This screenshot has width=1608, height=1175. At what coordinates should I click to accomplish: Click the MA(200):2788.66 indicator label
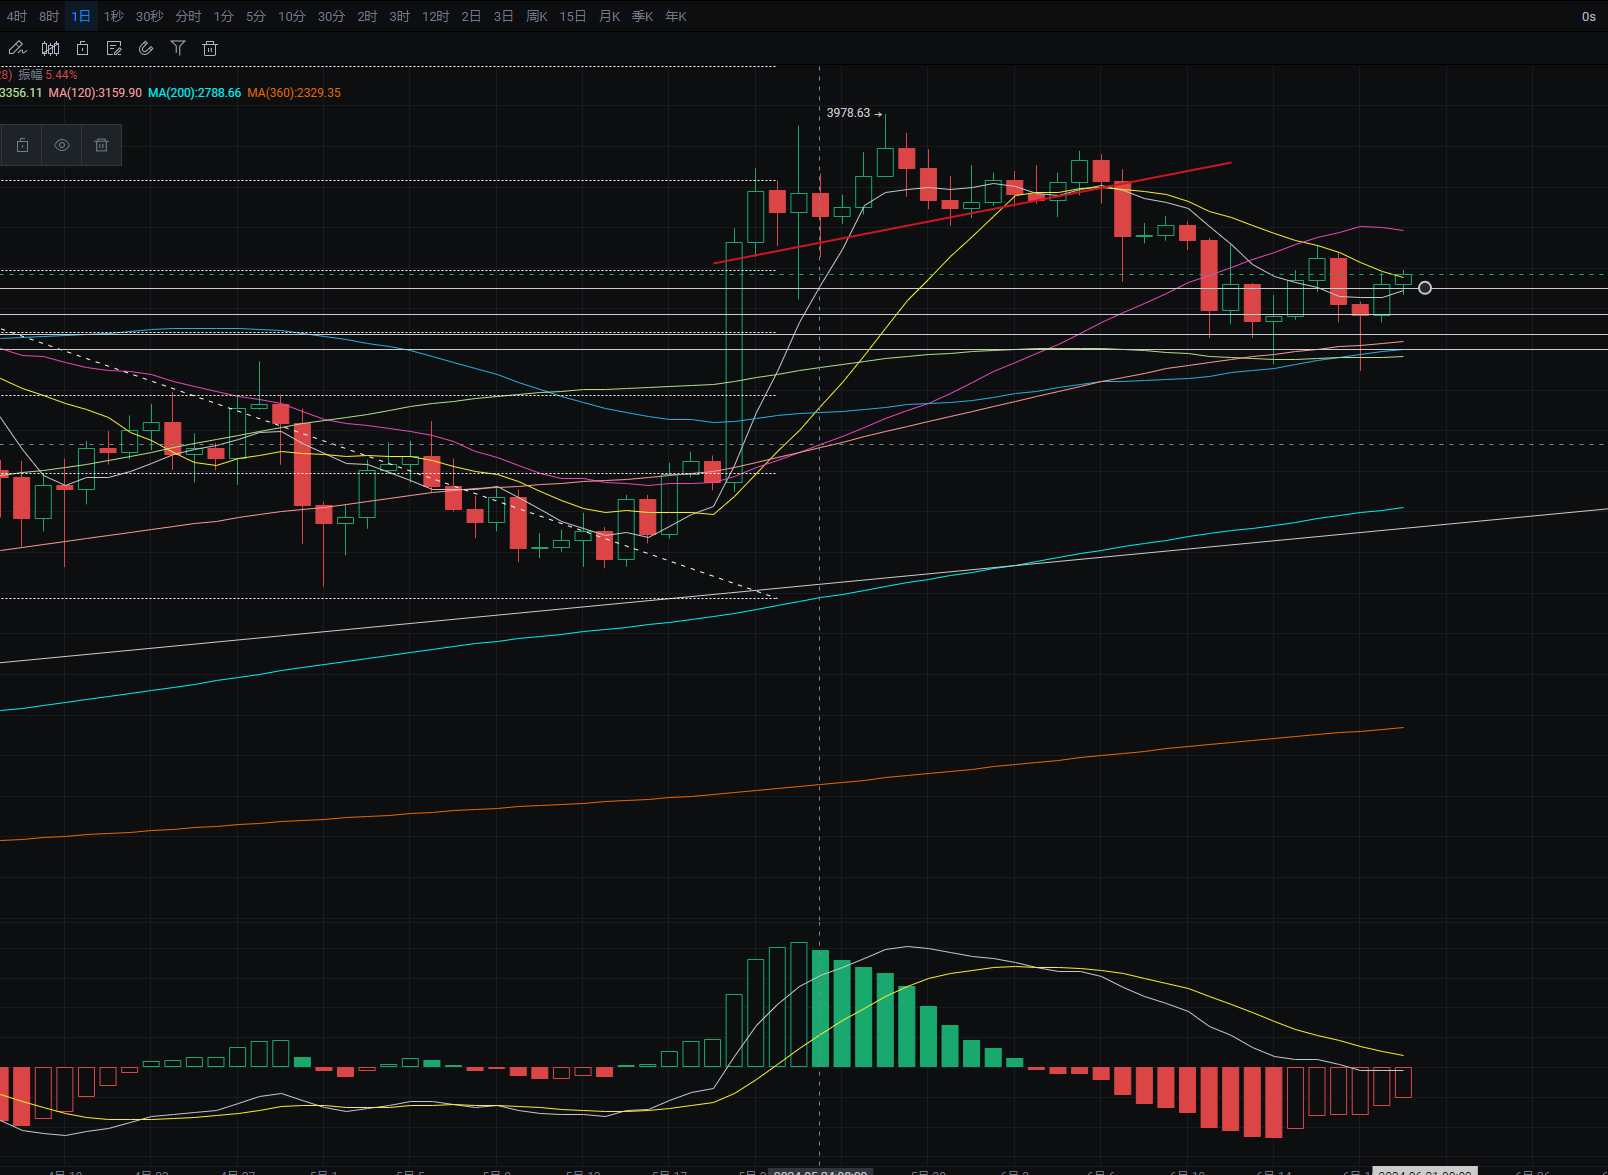[194, 93]
